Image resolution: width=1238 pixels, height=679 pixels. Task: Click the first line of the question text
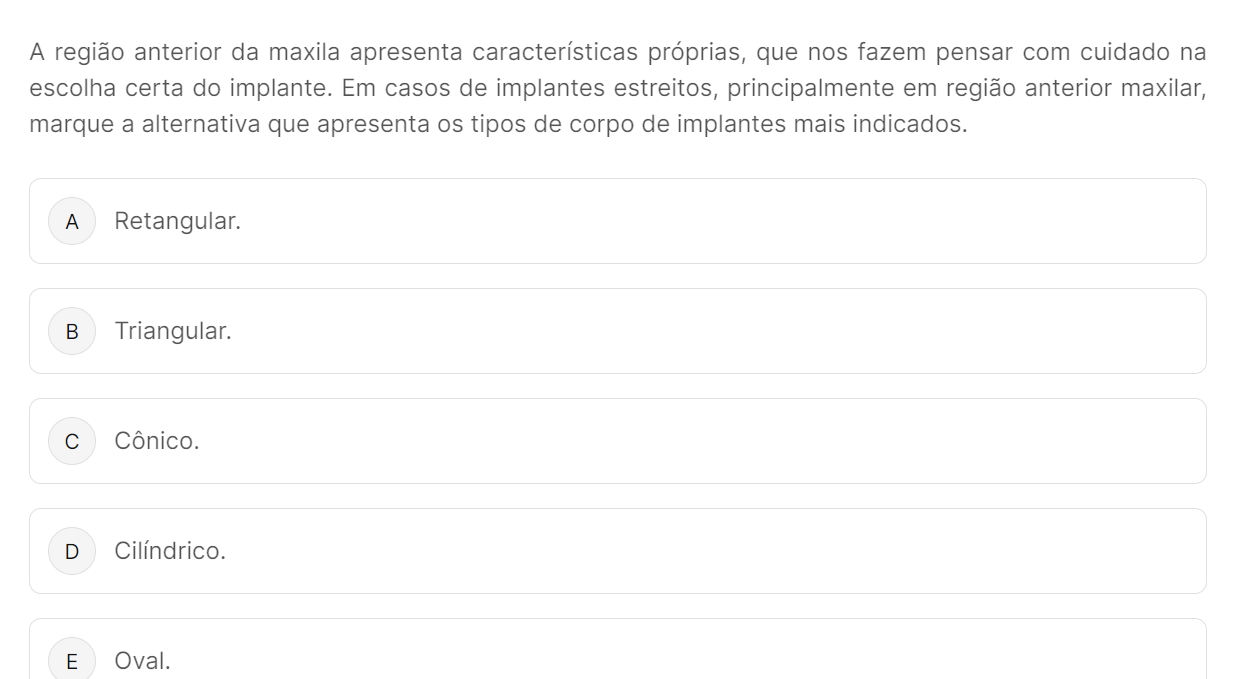(618, 51)
